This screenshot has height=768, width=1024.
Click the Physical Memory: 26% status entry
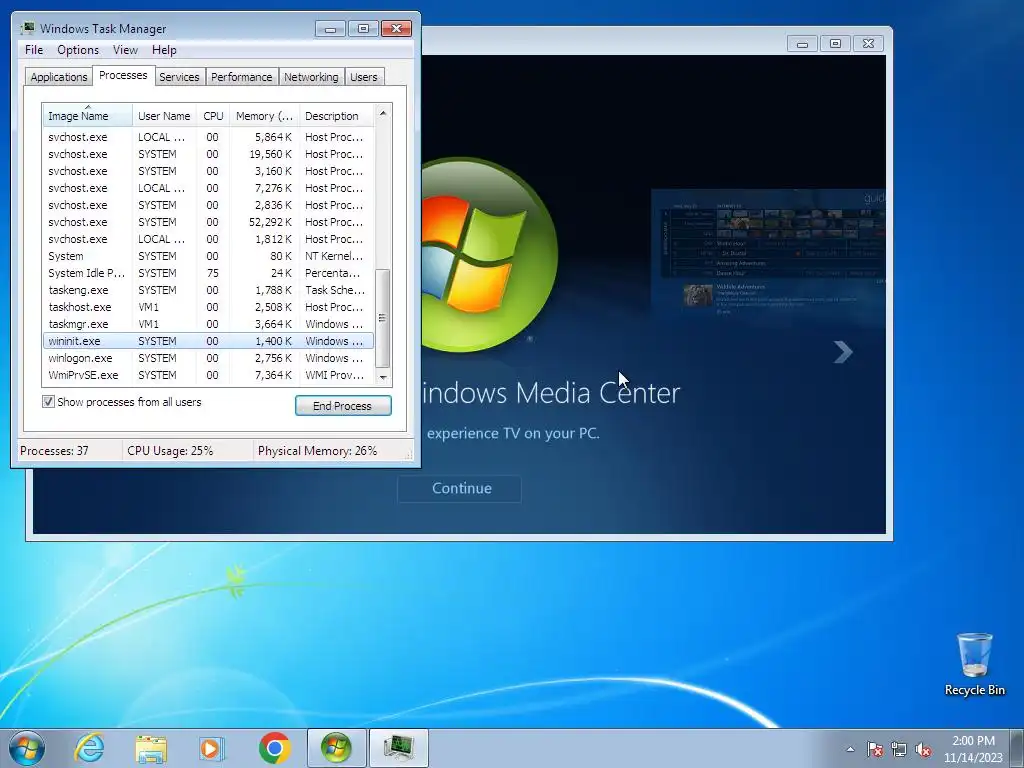pos(329,451)
